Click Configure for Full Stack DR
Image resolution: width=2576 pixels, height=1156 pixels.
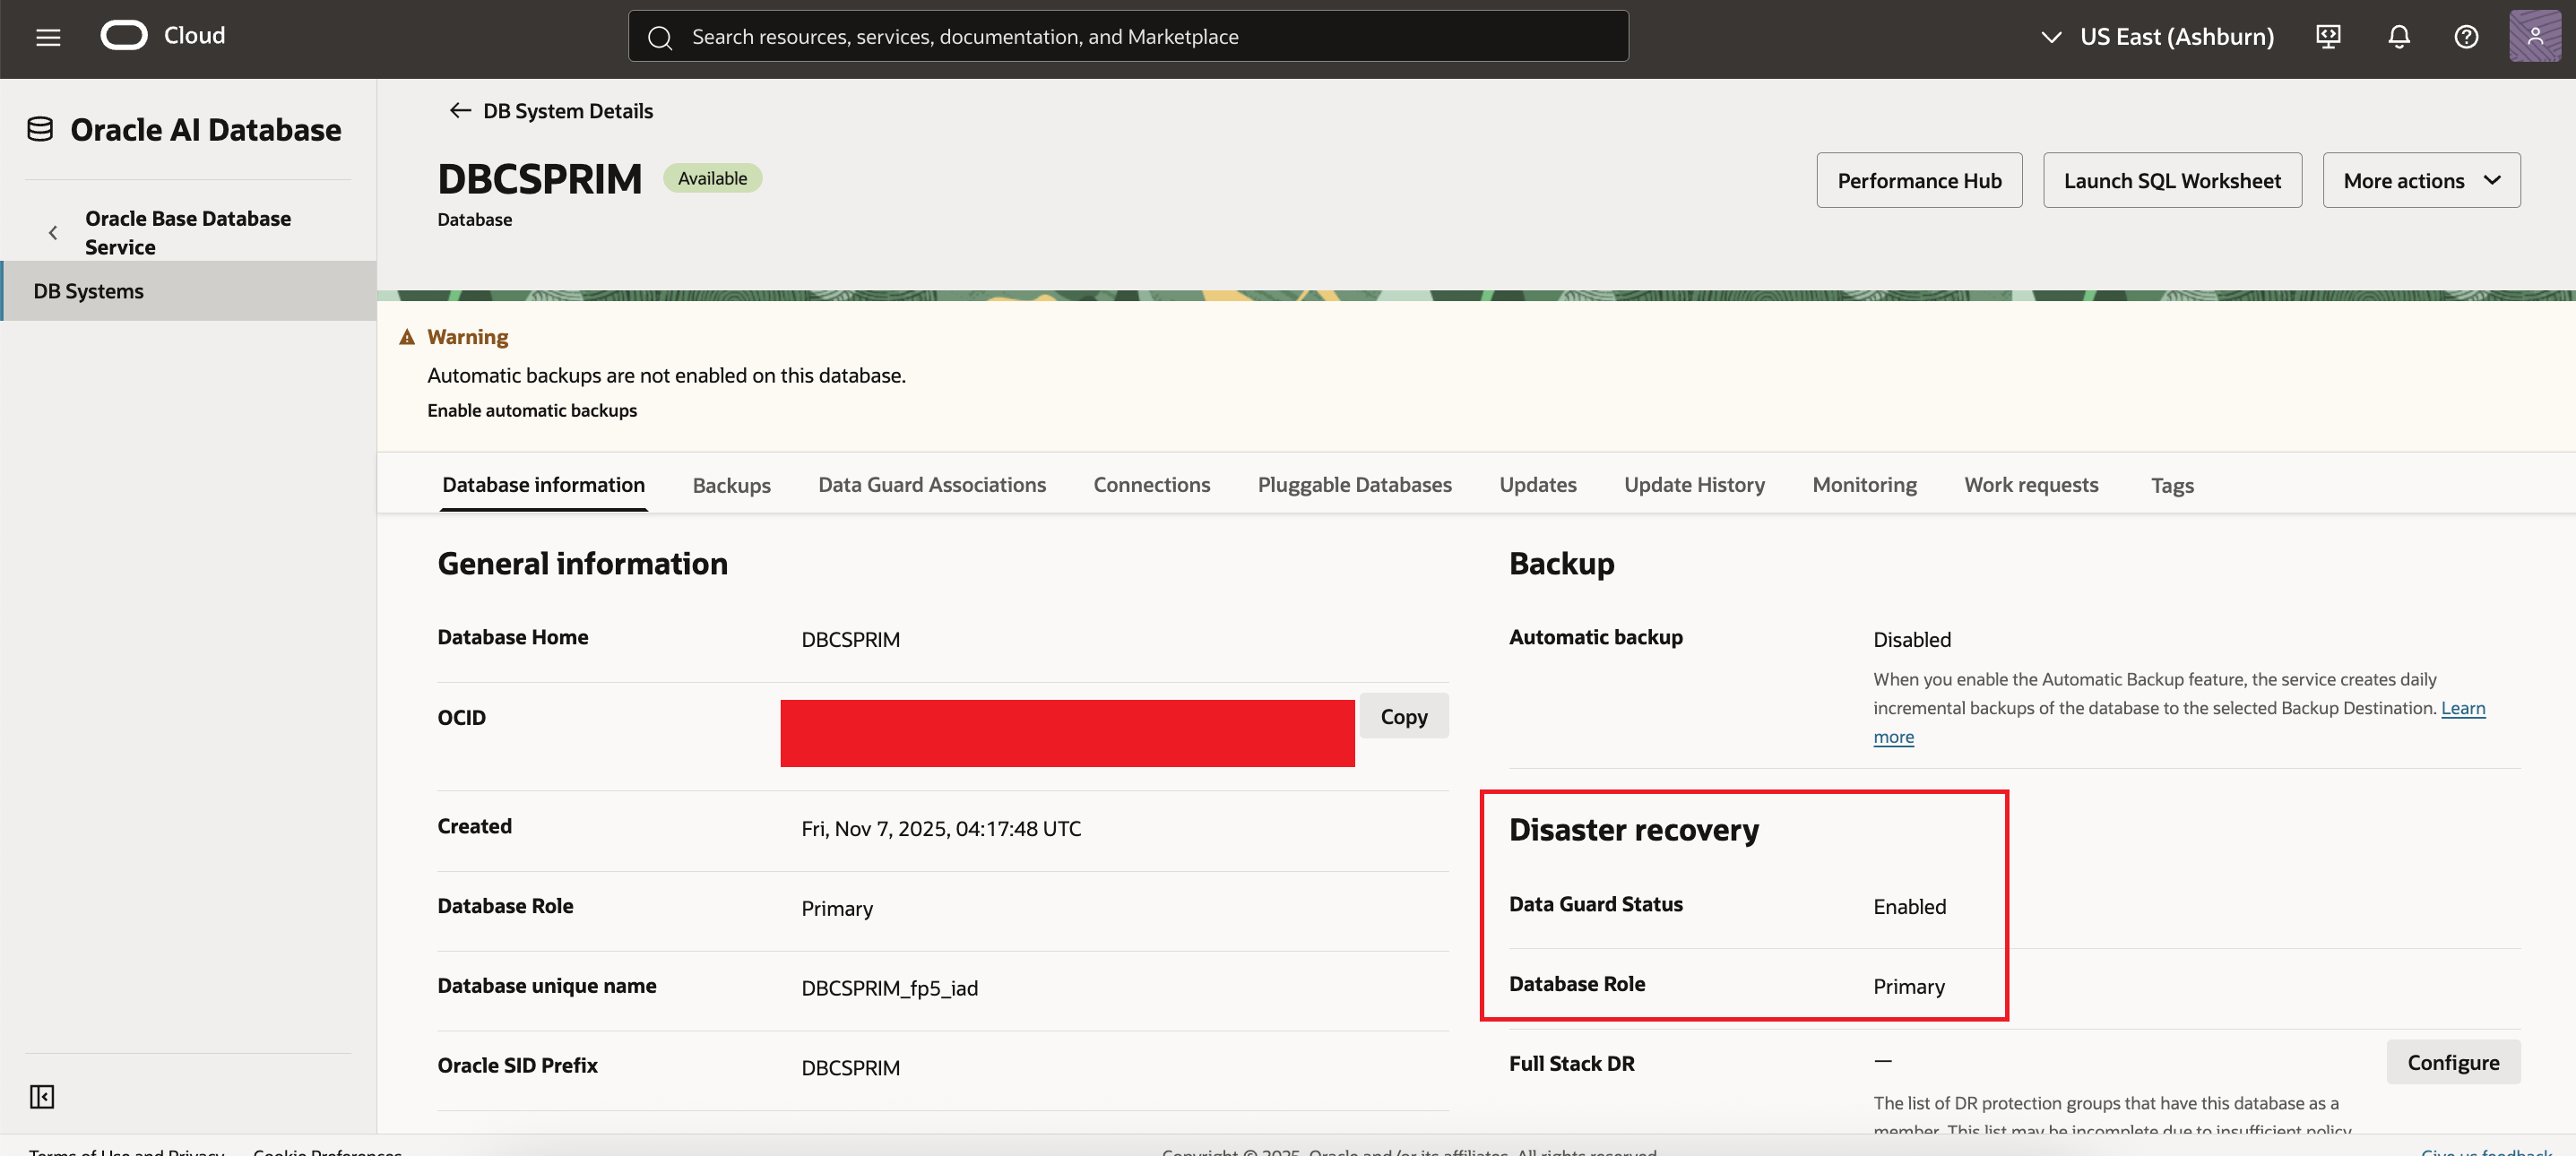tap(2452, 1063)
